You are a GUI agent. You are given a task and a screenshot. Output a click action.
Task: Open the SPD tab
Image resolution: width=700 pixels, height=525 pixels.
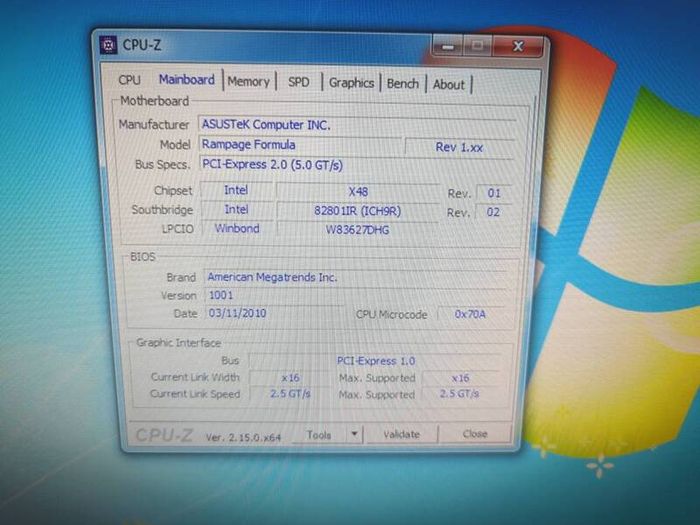pyautogui.click(x=299, y=82)
